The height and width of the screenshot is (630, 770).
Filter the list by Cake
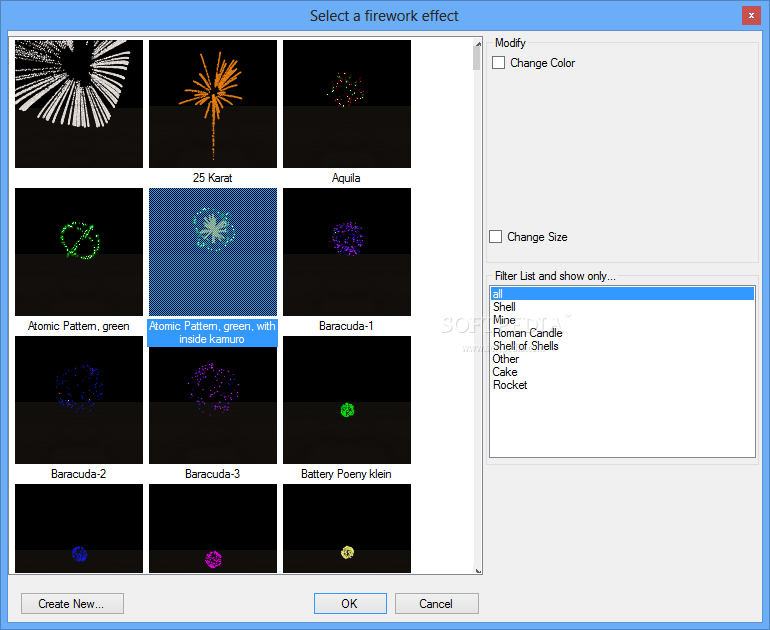coord(622,372)
